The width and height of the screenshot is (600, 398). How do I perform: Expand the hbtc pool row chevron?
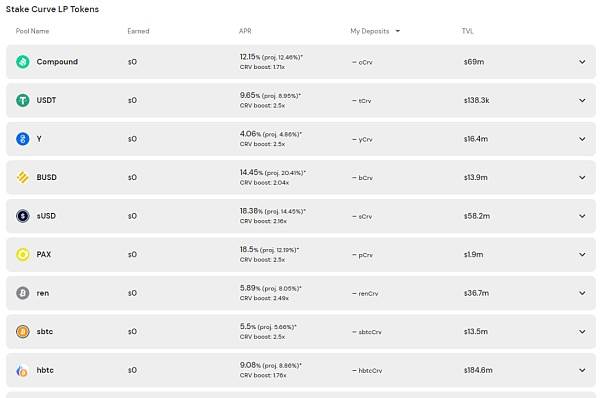point(582,370)
